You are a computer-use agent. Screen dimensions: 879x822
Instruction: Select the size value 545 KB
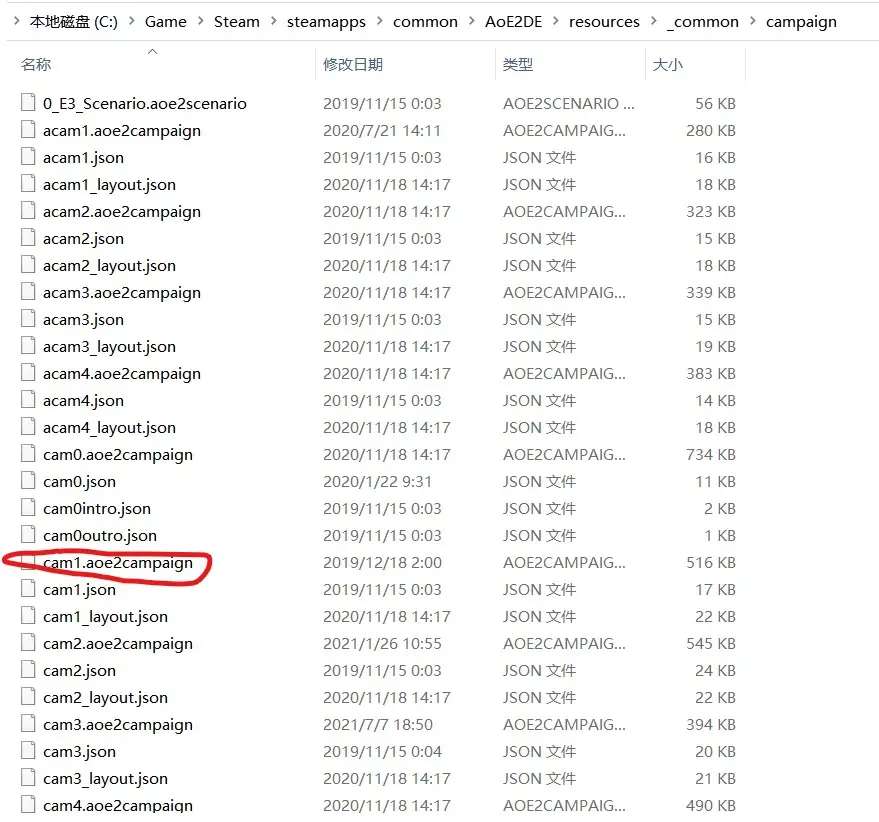pyautogui.click(x=711, y=643)
